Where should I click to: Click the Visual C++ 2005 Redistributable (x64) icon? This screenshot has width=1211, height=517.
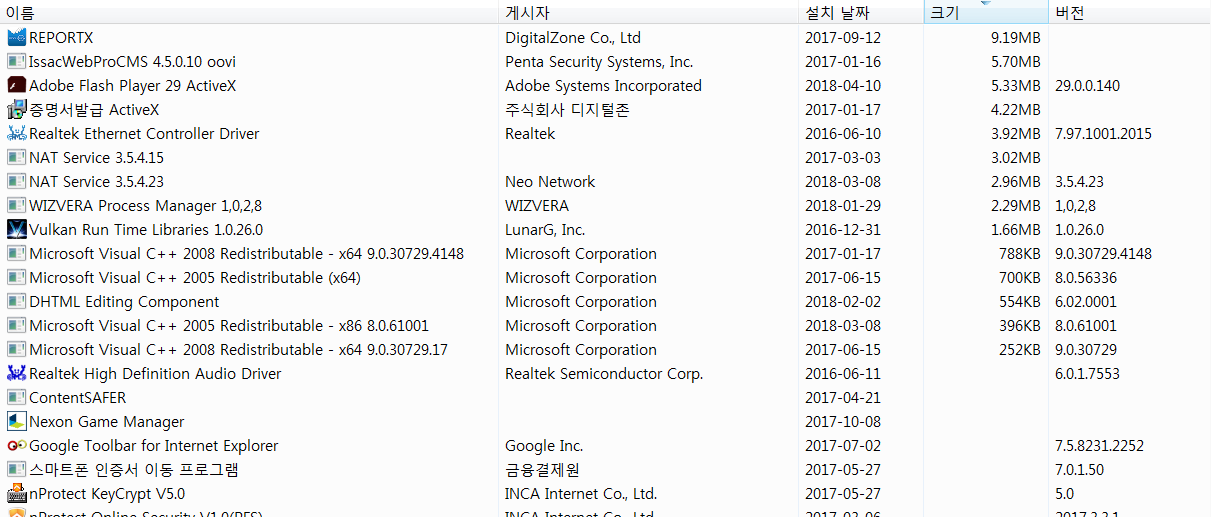[16, 278]
